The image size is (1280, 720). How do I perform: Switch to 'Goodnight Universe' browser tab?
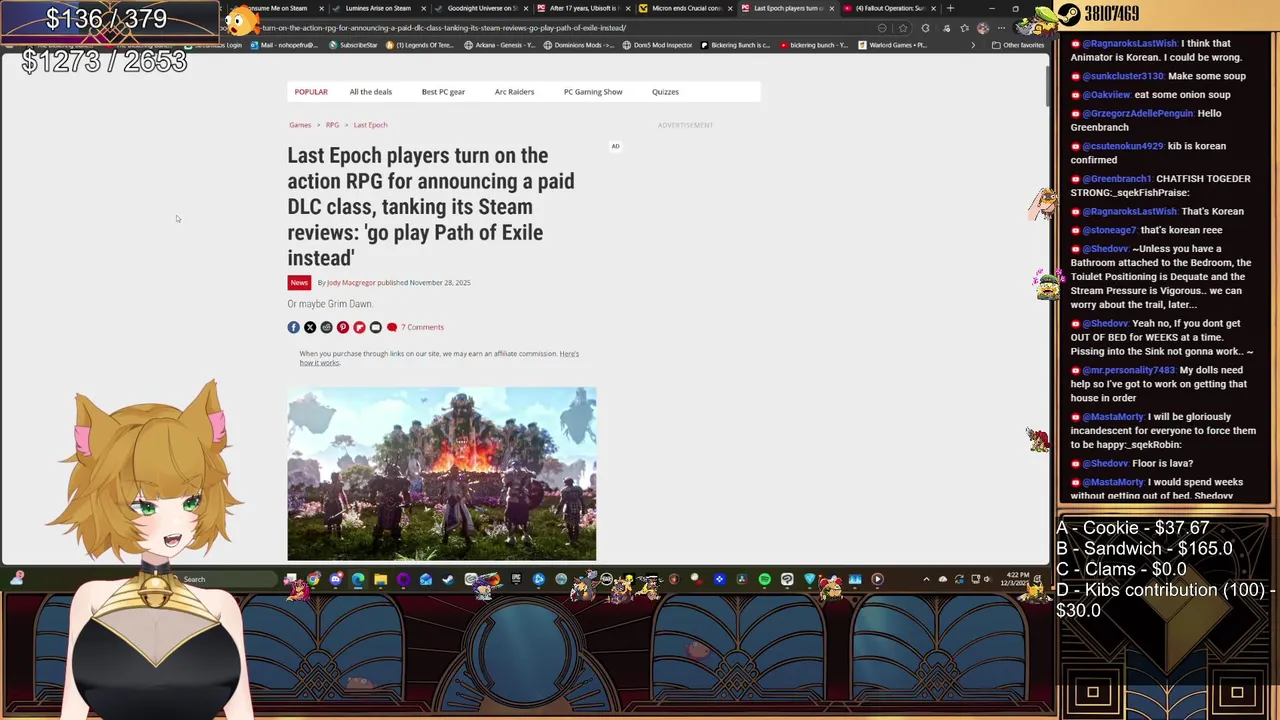tap(480, 8)
